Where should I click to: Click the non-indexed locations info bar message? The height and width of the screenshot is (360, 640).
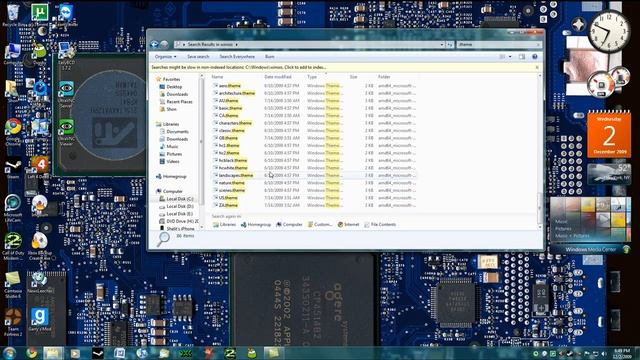239,67
